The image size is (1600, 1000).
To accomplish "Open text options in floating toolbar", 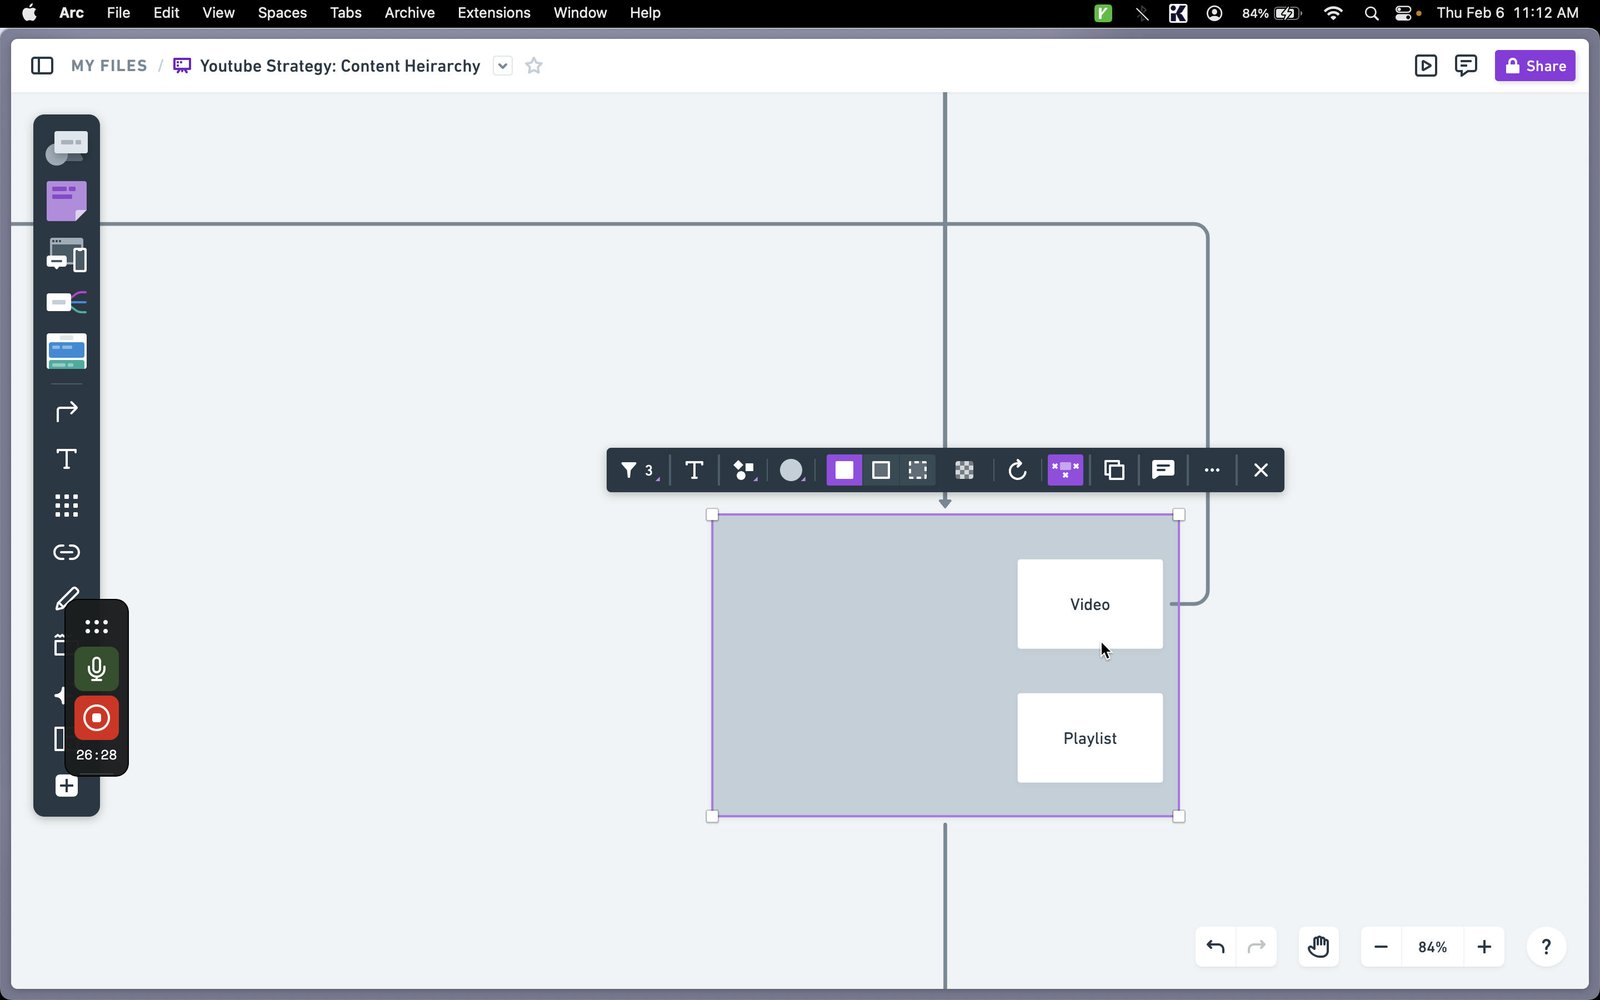I will [x=694, y=470].
